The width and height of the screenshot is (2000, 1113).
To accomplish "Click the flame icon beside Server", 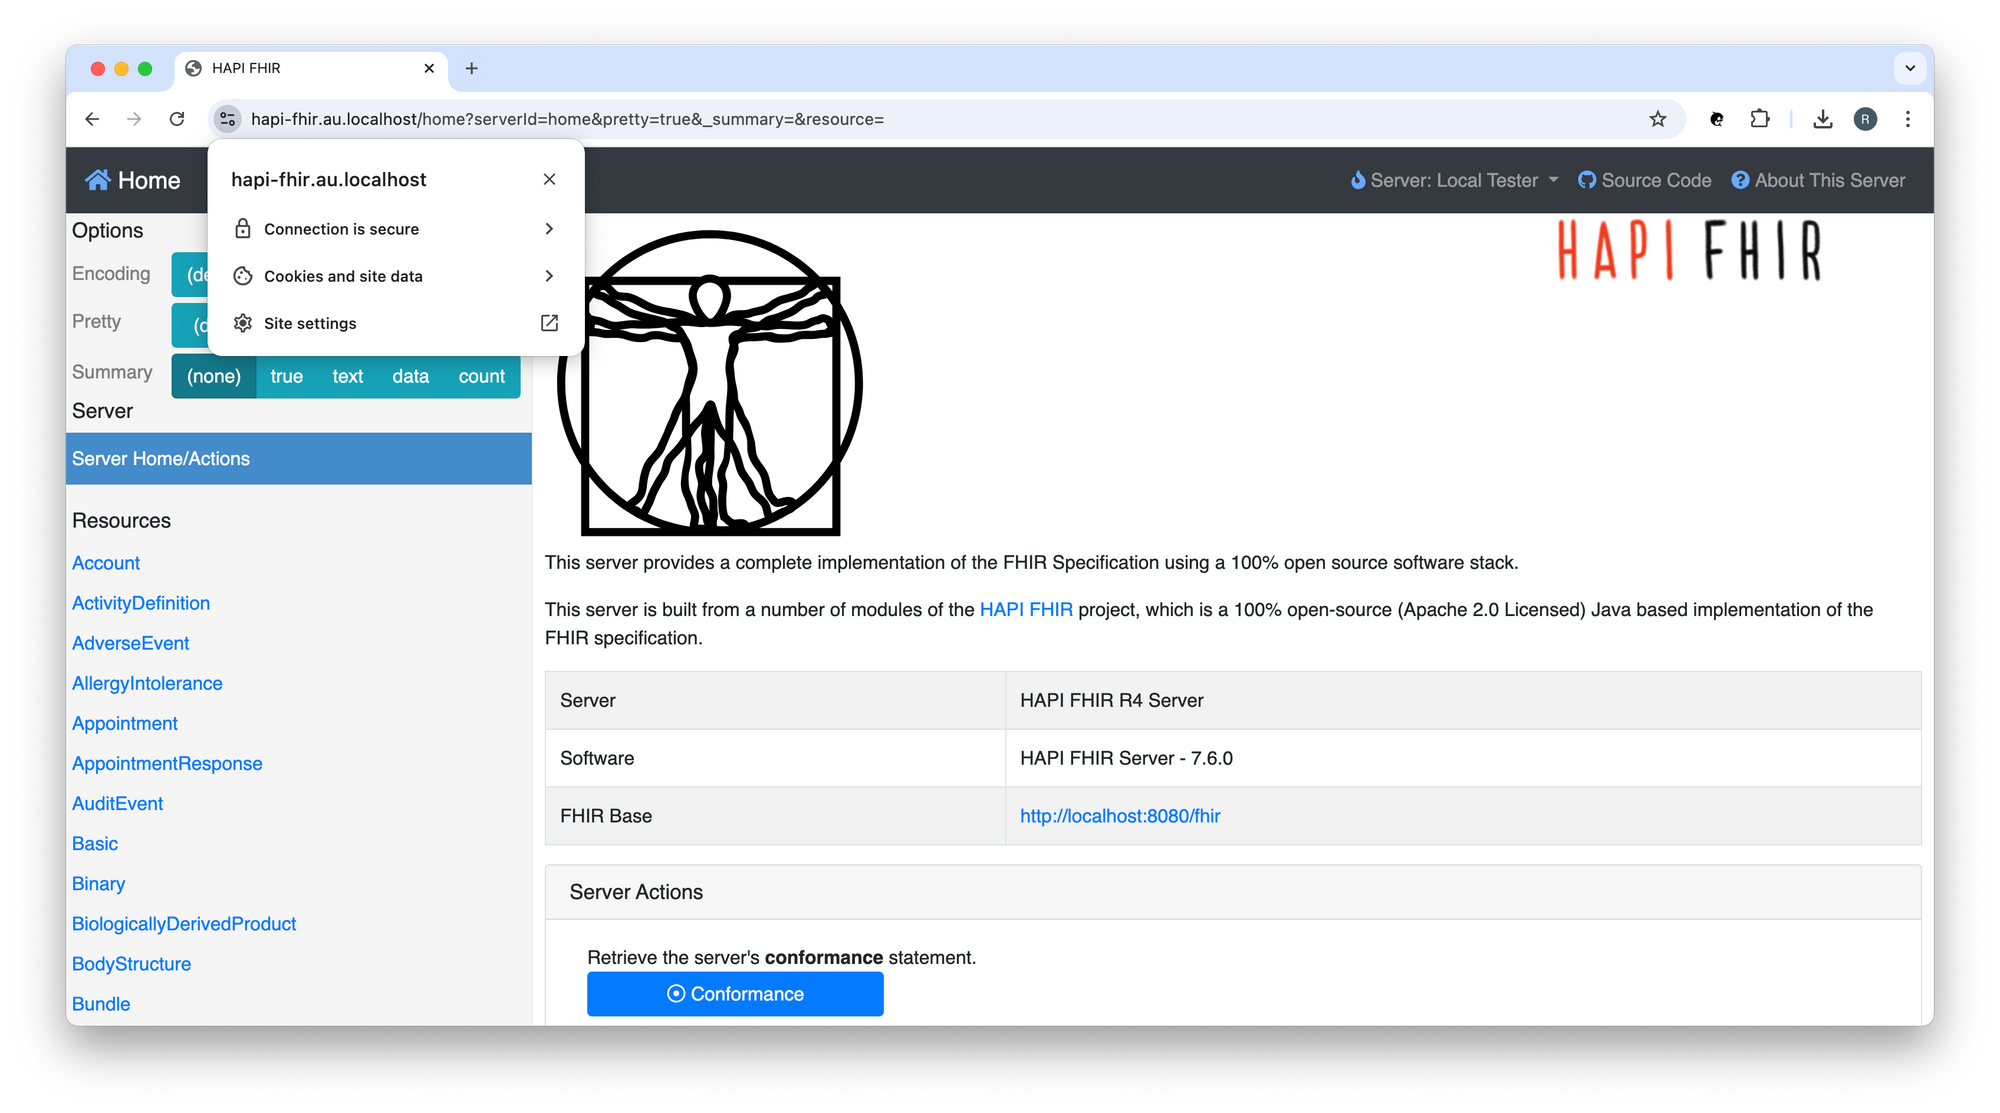I will tap(1358, 180).
